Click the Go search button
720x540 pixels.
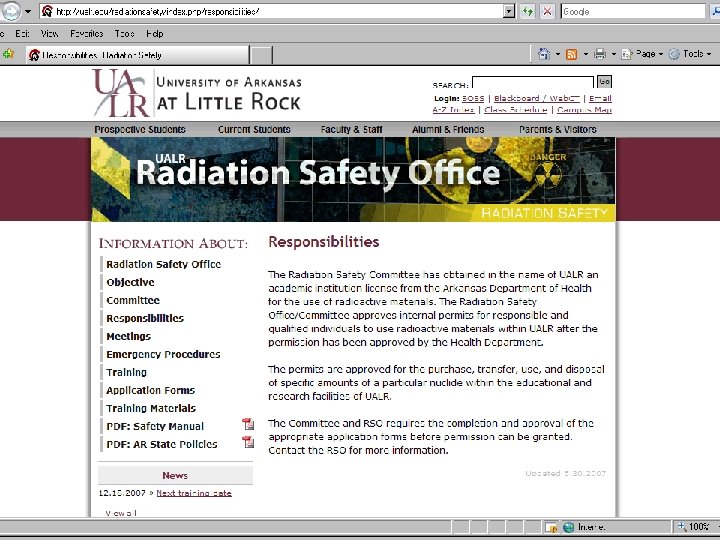point(604,82)
